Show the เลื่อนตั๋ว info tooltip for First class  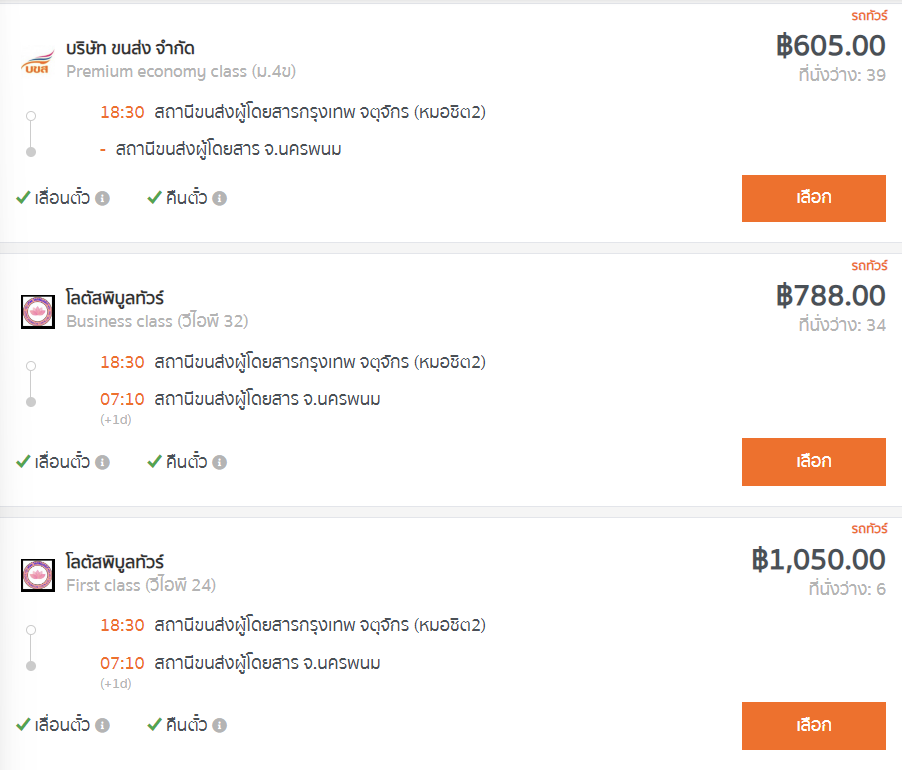102,725
